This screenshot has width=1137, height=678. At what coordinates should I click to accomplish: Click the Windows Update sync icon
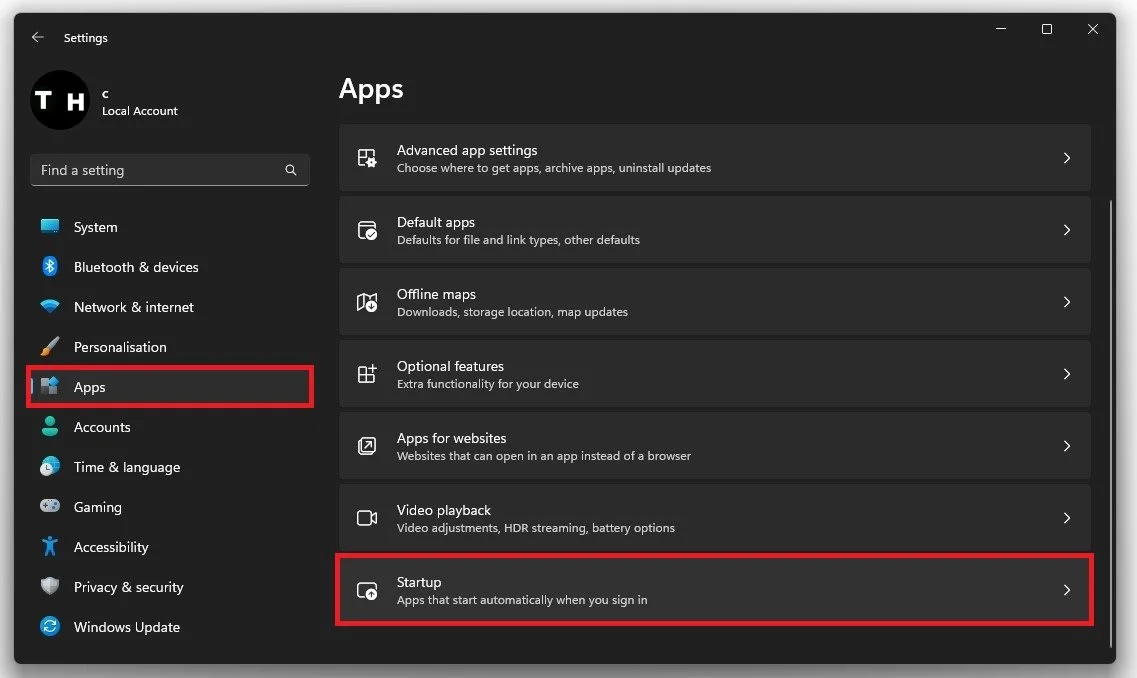point(50,626)
